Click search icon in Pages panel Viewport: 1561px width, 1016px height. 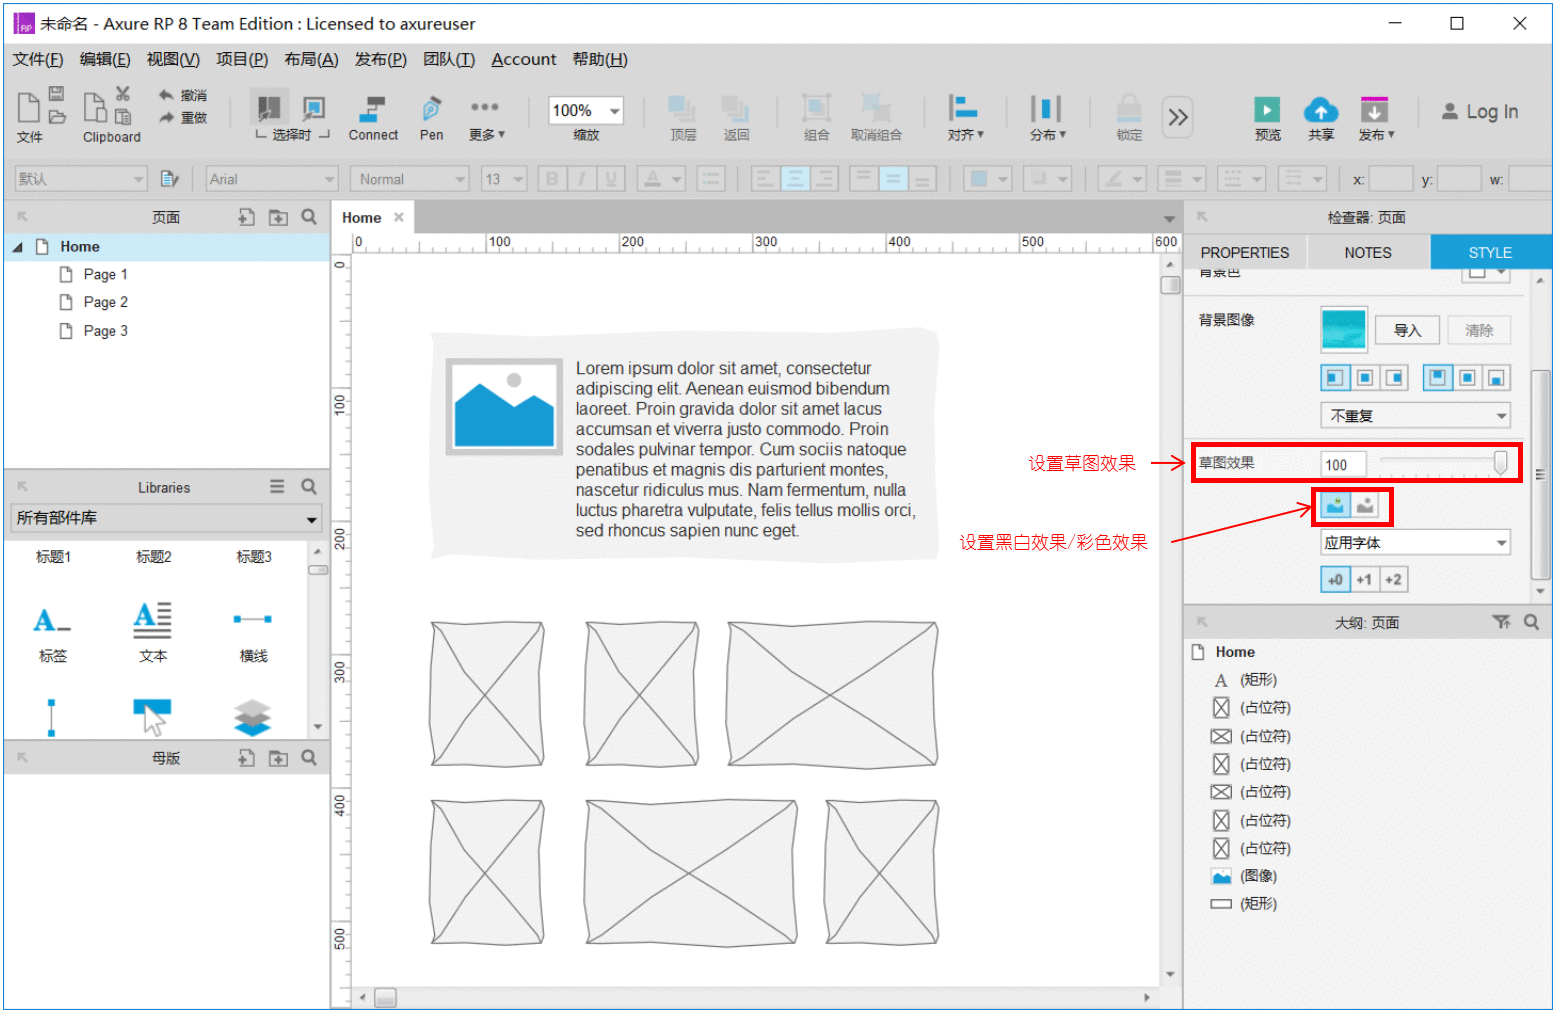pyautogui.click(x=309, y=217)
